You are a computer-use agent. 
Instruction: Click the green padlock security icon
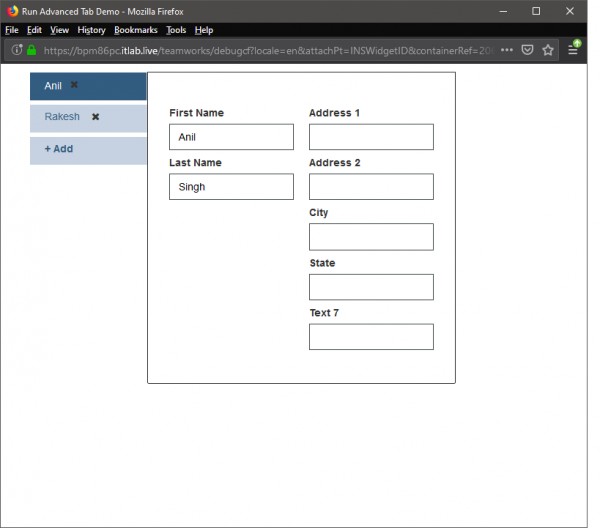tap(32, 50)
